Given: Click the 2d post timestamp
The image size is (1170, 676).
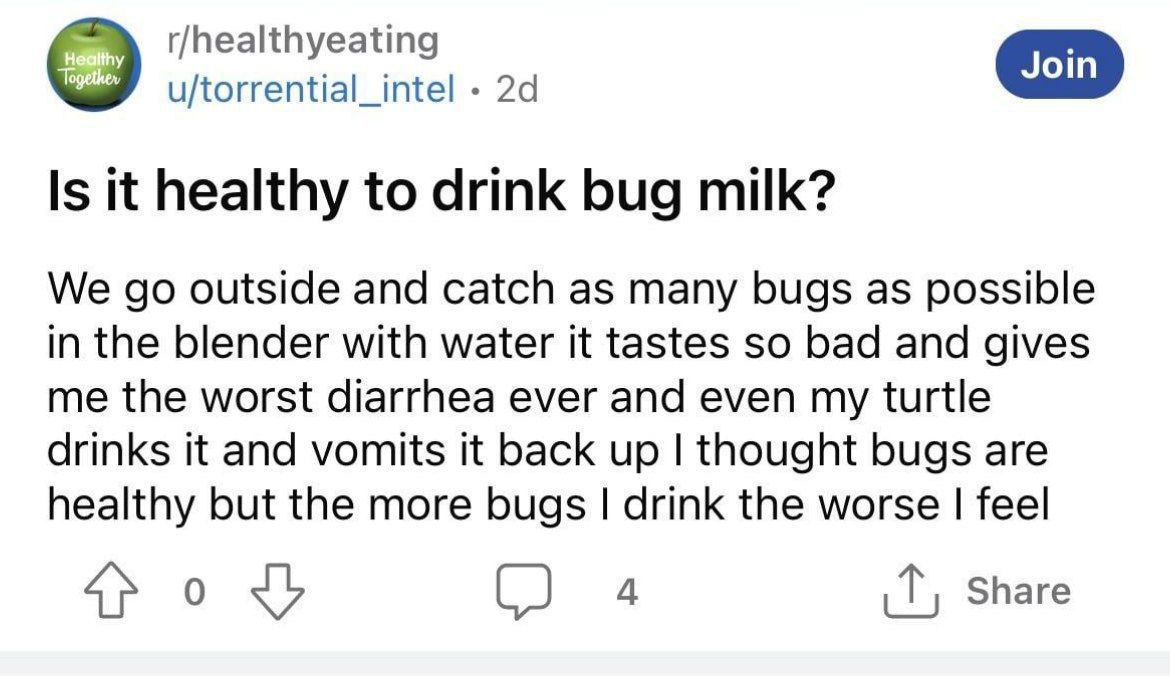Looking at the screenshot, I should [x=517, y=90].
